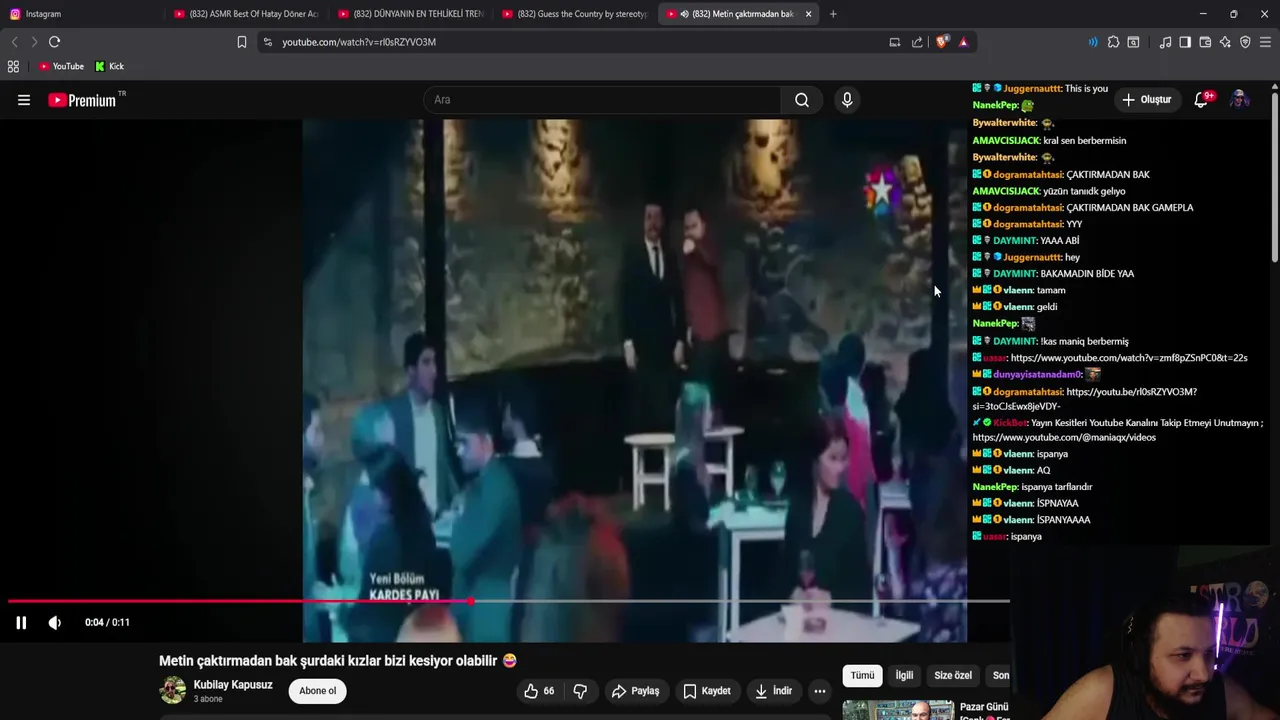Reload the current page
The width and height of the screenshot is (1280, 720).
(55, 42)
